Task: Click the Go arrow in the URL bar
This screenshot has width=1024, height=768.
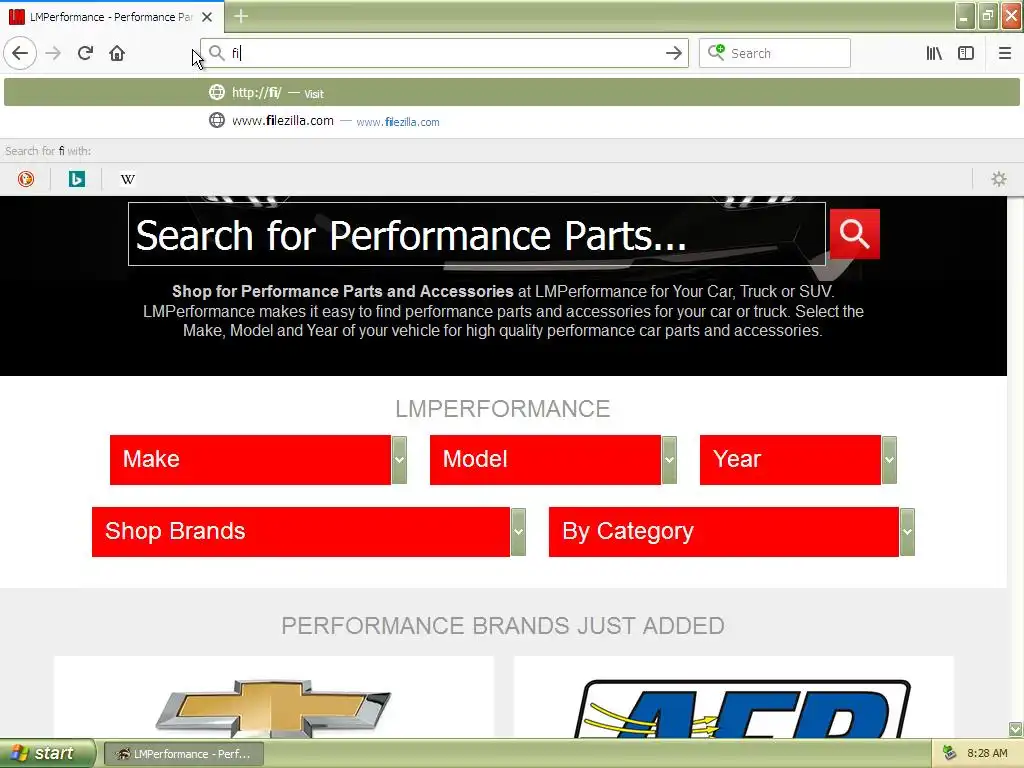Action: pos(674,53)
